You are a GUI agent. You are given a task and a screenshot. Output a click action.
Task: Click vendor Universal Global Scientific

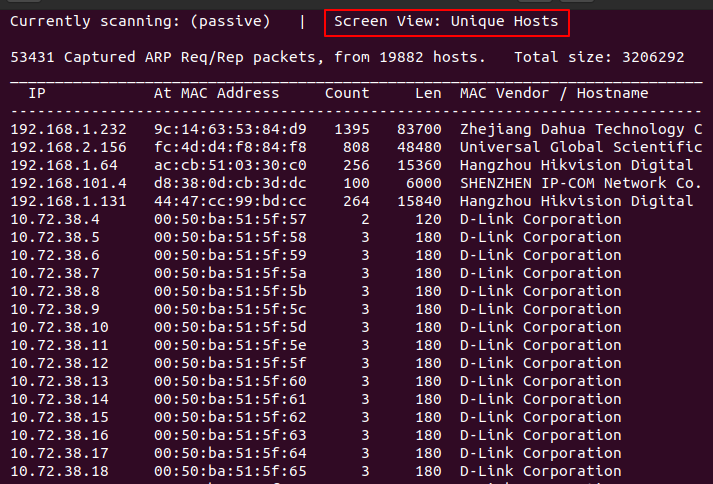(x=581, y=147)
